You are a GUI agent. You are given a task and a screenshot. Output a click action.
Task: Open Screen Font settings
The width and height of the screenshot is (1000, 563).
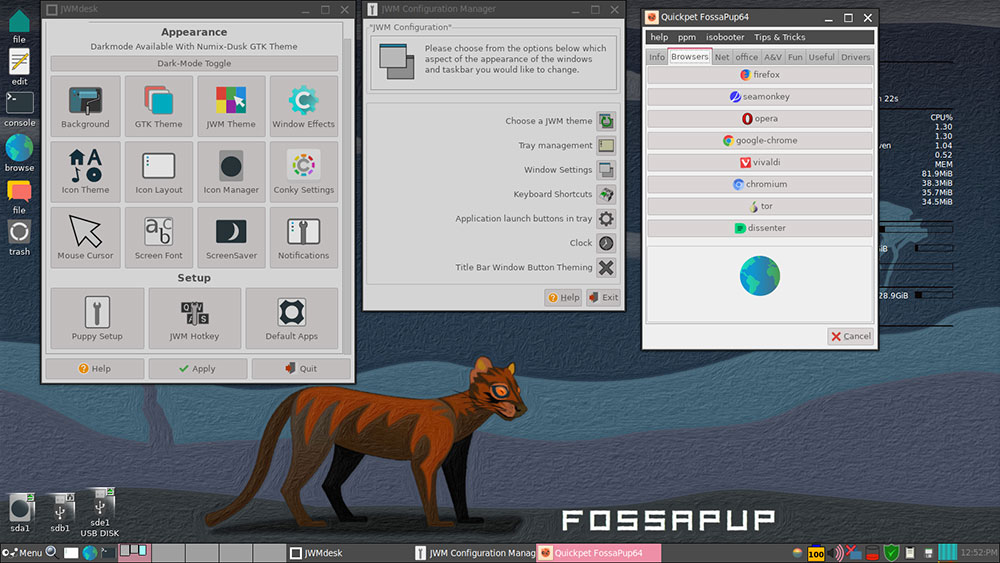[x=158, y=237]
